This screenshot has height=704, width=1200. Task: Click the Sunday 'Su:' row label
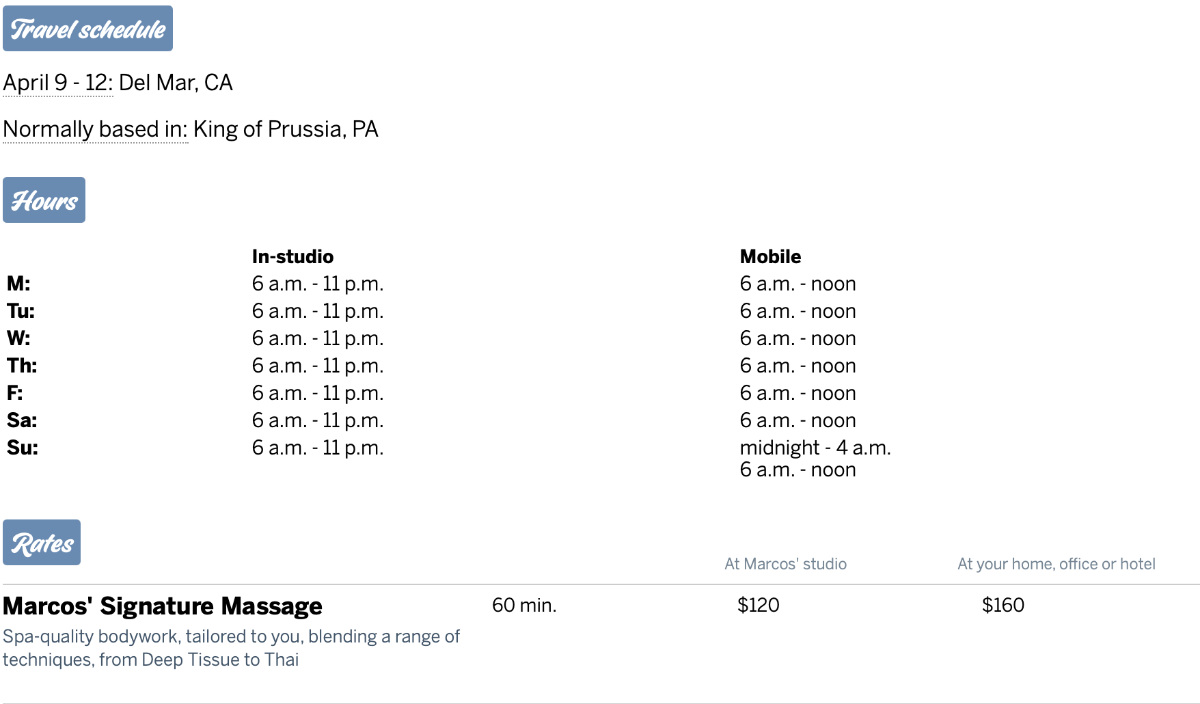pos(22,448)
